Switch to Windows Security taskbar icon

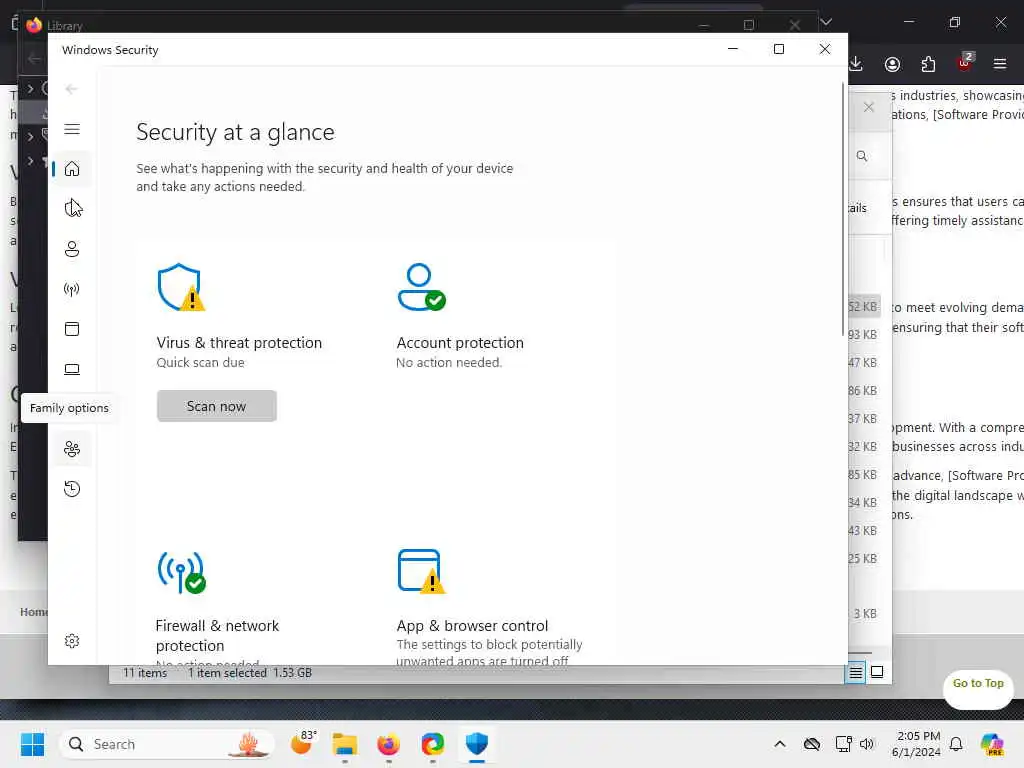click(477, 744)
